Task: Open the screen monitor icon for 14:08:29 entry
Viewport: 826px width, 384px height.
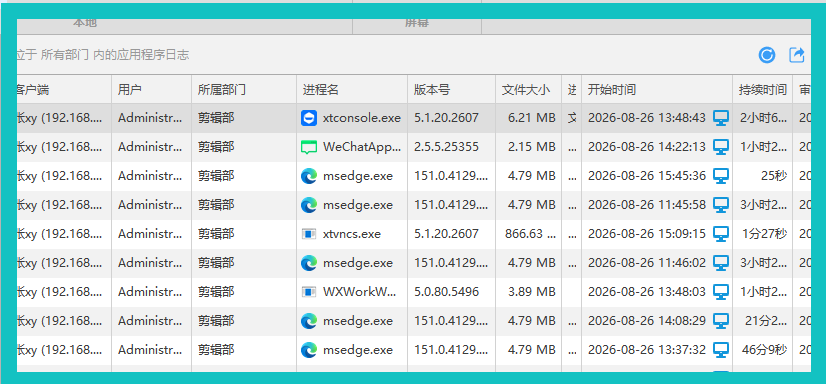Action: coord(721,321)
